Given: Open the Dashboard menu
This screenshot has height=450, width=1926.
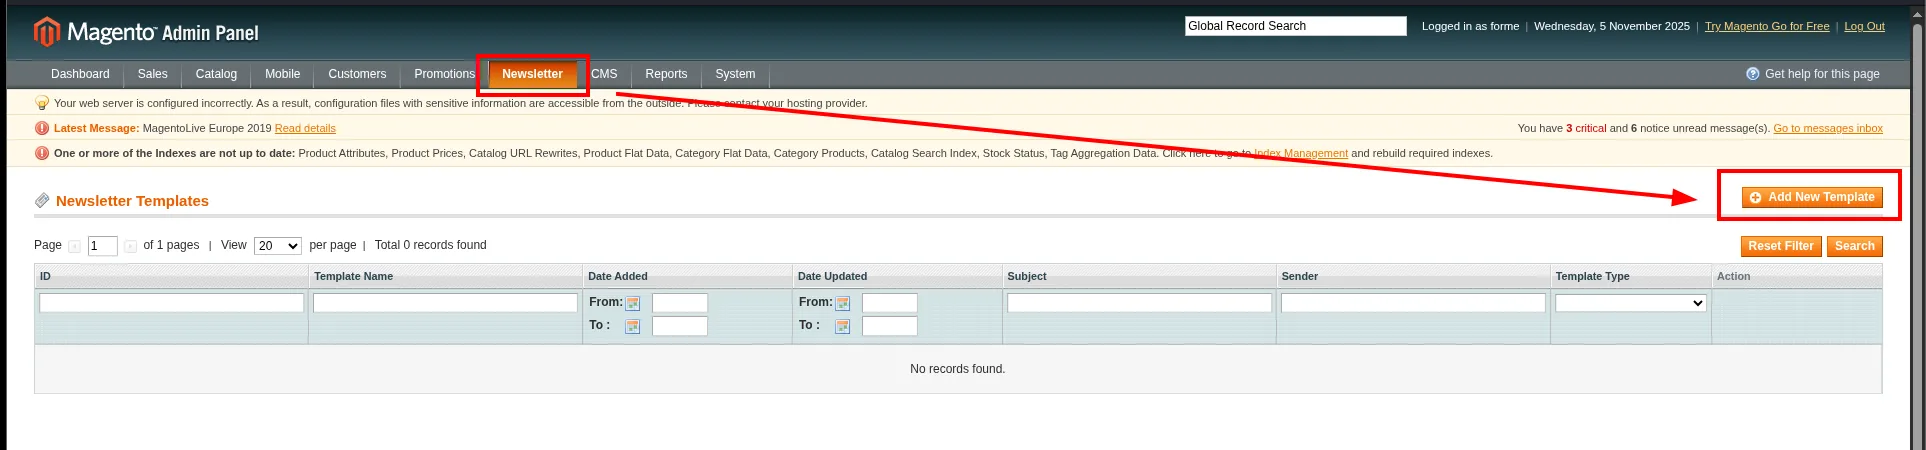Looking at the screenshot, I should tap(80, 74).
